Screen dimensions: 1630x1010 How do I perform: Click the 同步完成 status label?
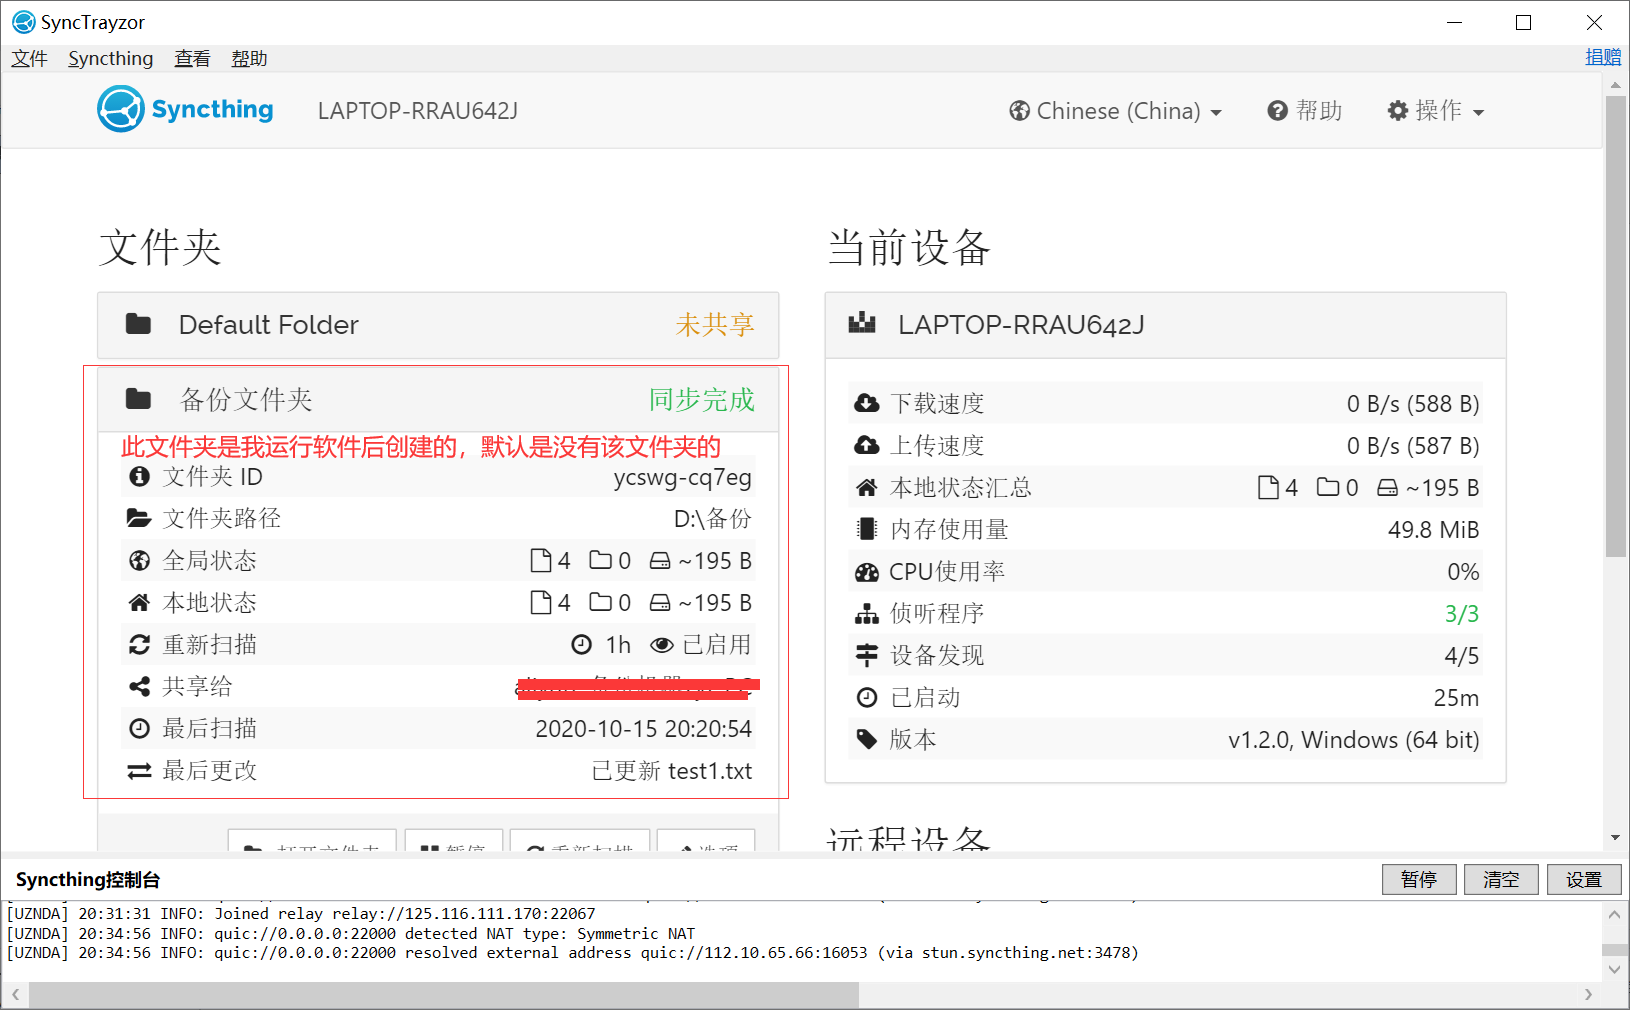point(702,400)
